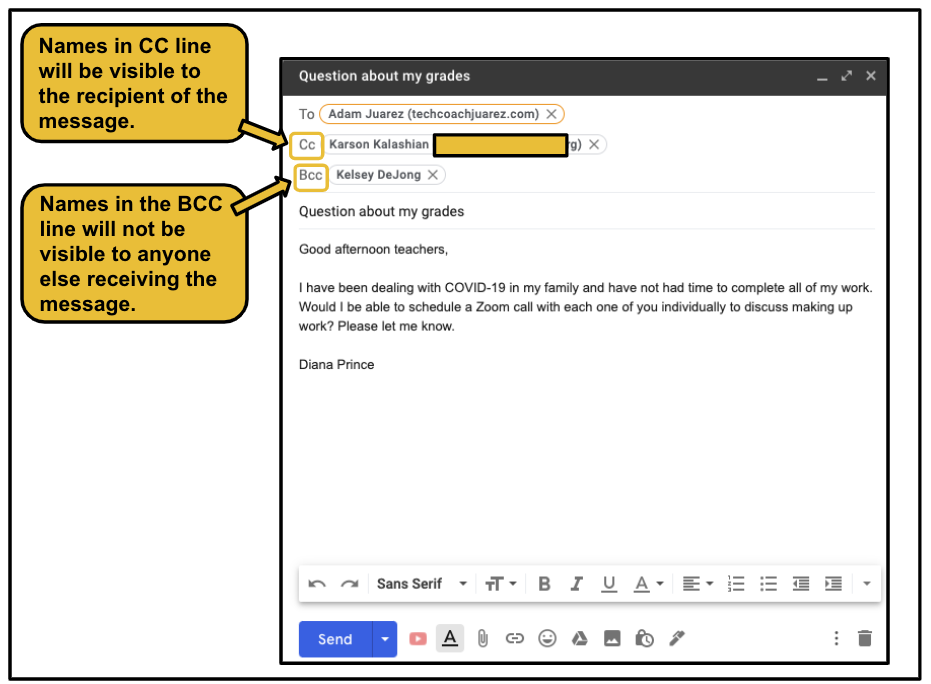This screenshot has height=684, width=931.
Task: Open more message options menu
Action: click(x=834, y=639)
